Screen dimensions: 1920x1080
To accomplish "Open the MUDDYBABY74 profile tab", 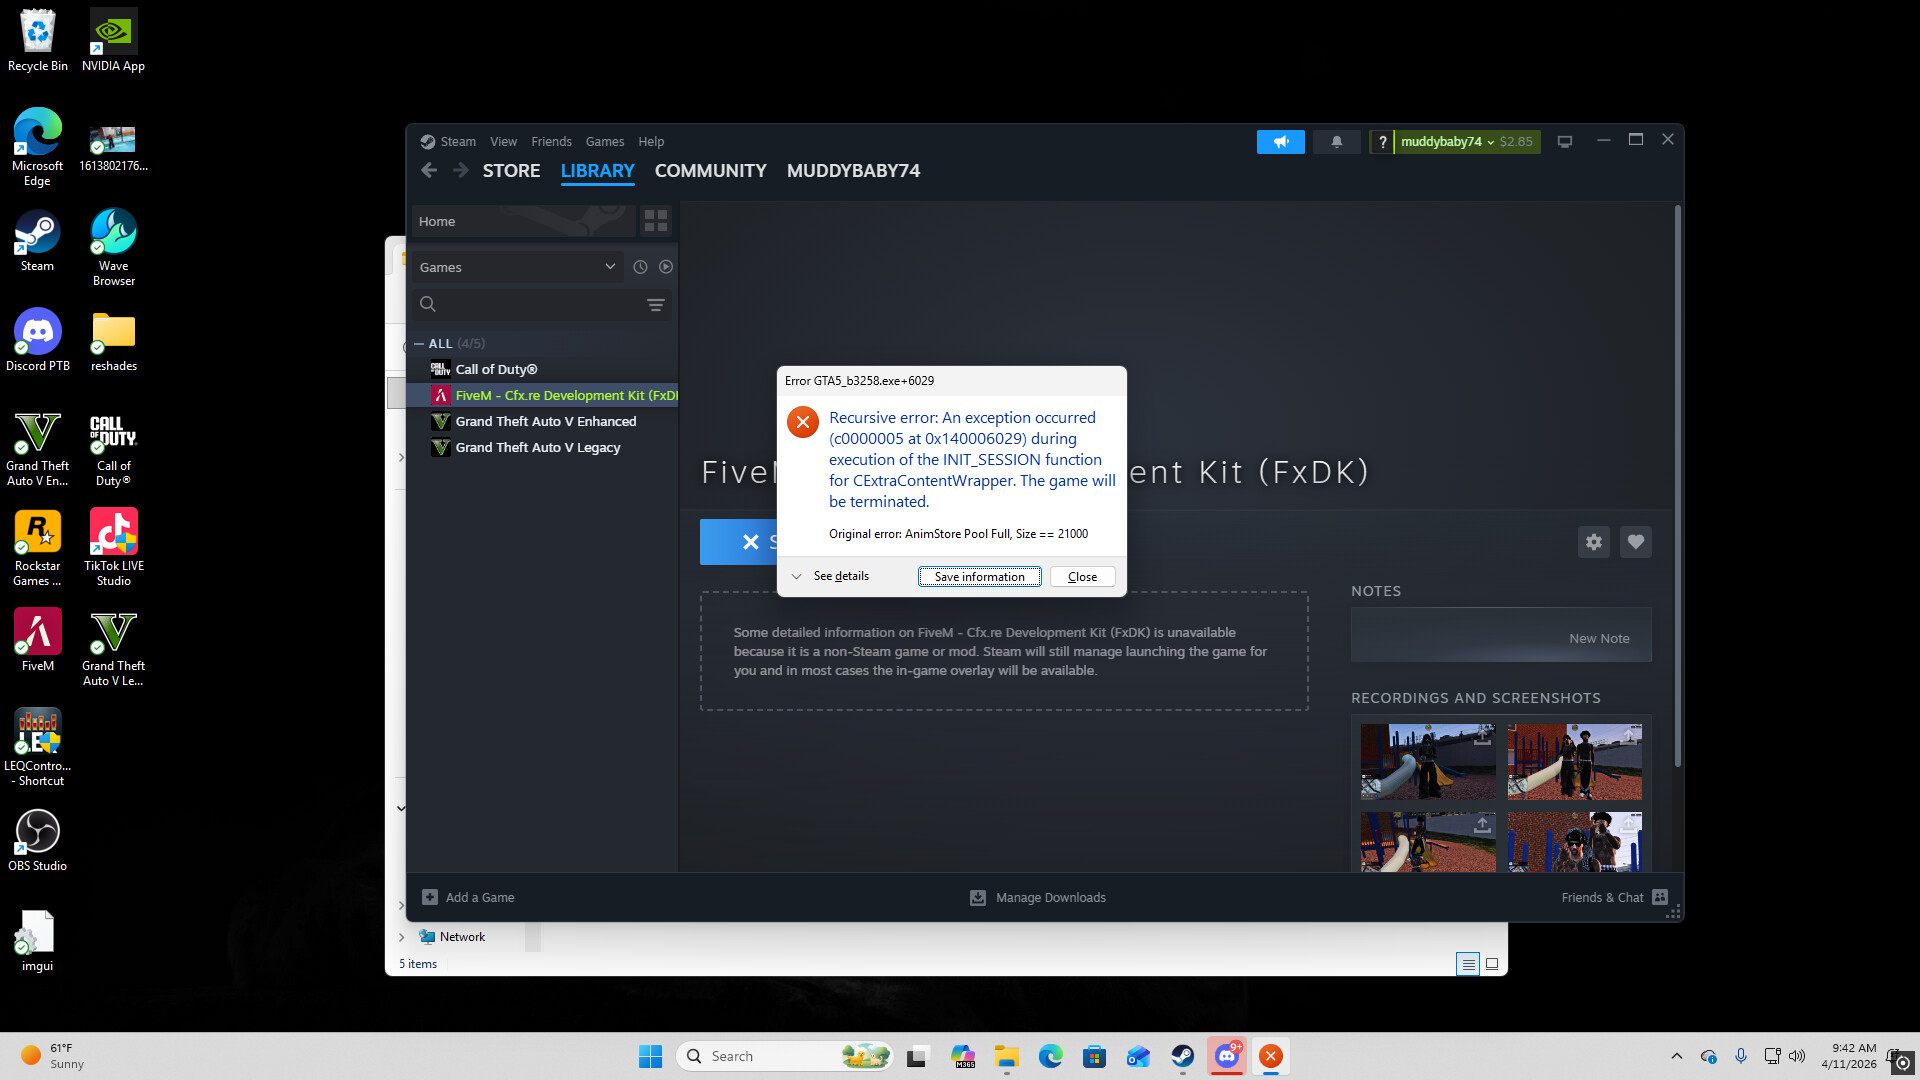I will pos(853,171).
